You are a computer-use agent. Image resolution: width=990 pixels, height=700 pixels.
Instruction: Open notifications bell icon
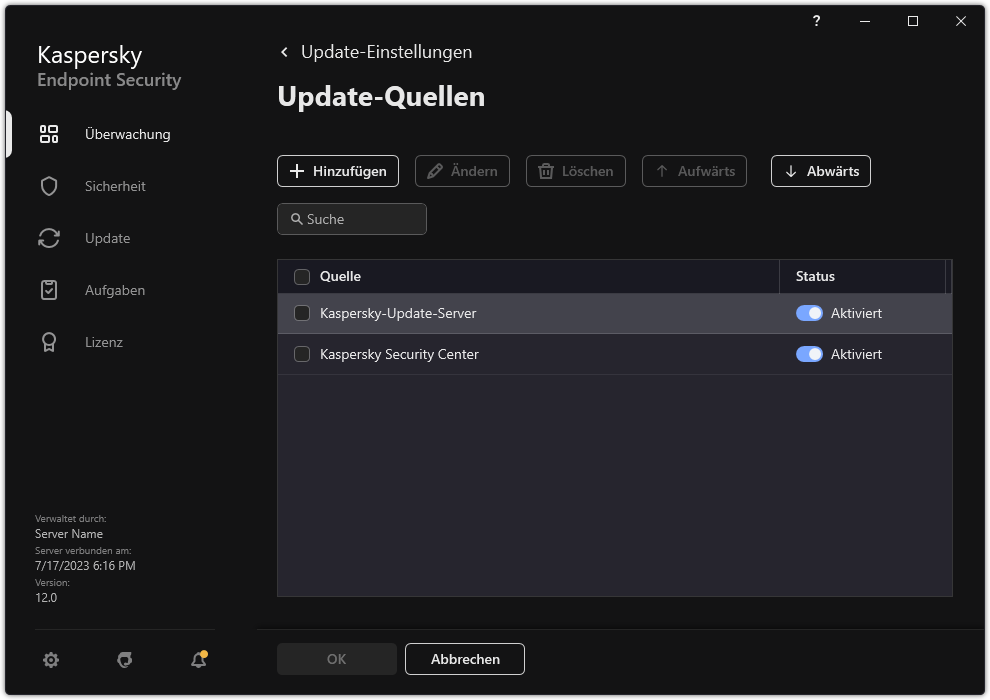199,660
